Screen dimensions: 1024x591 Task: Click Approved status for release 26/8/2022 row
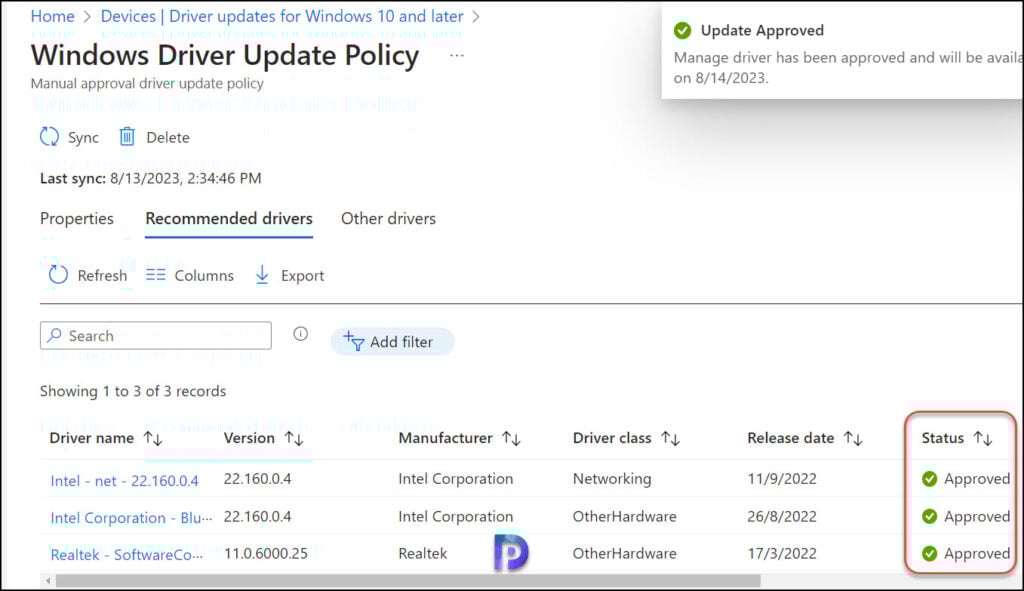tap(966, 517)
